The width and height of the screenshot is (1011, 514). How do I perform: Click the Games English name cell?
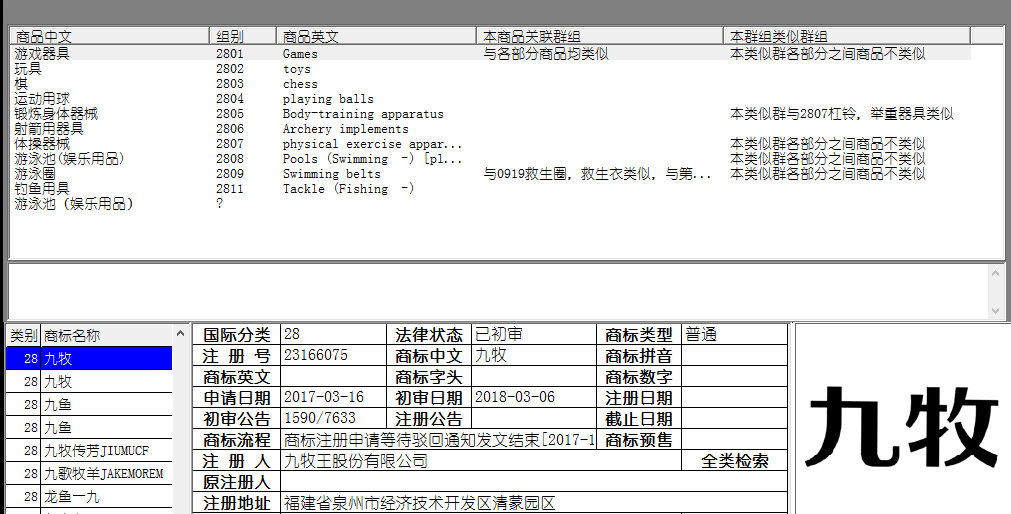[300, 54]
